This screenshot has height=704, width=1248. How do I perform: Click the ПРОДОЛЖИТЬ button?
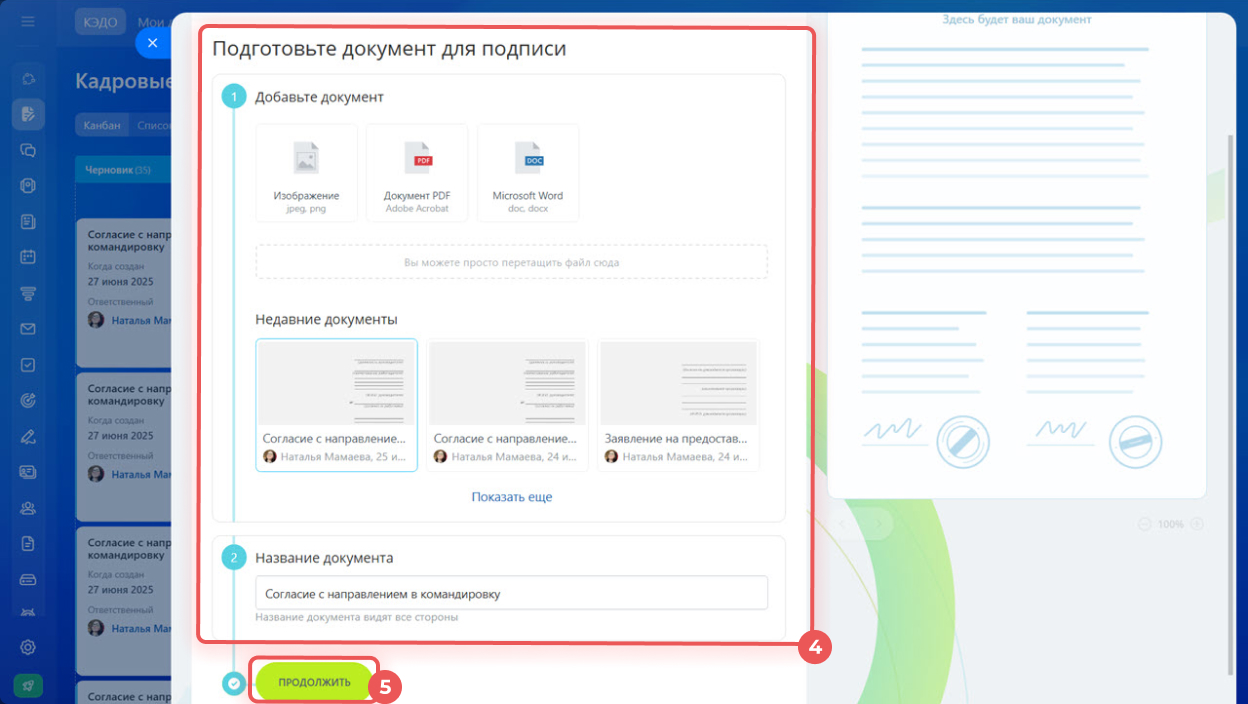pyautogui.click(x=314, y=682)
